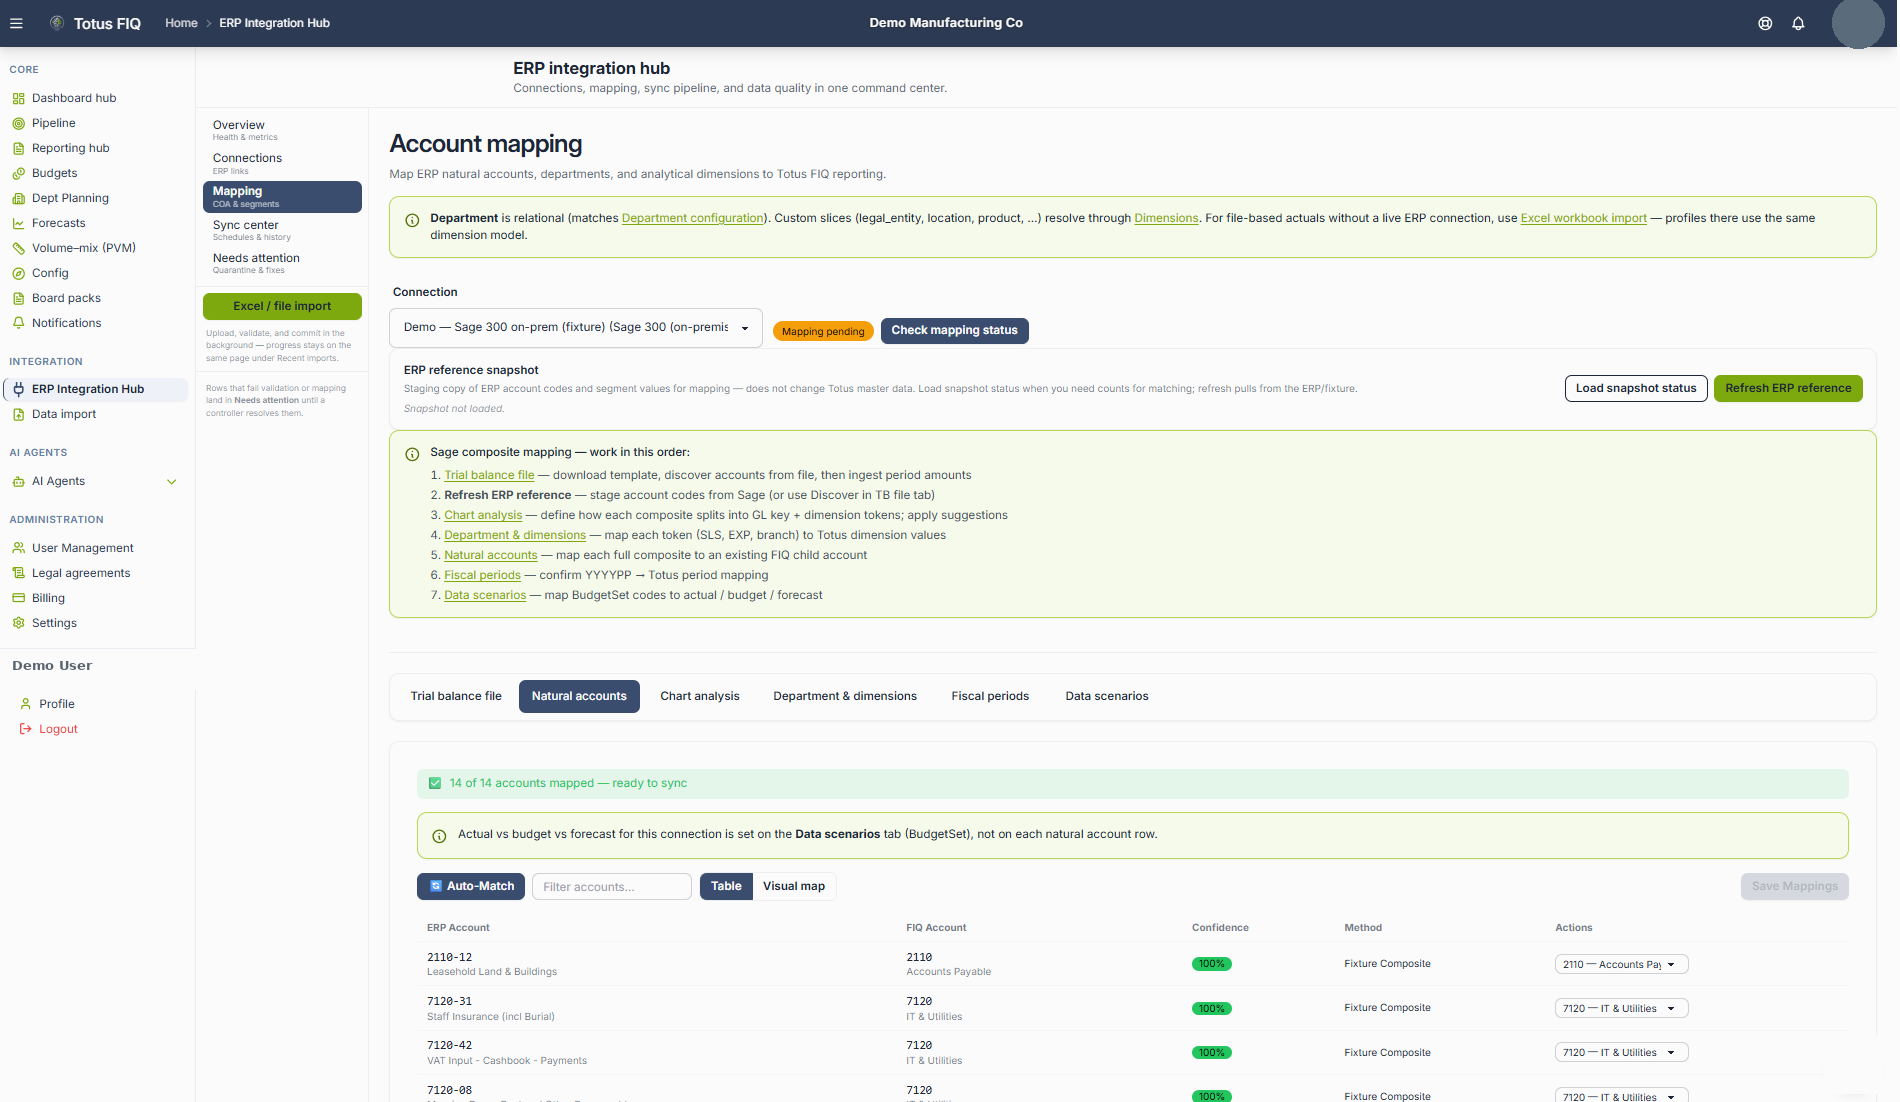Image resolution: width=1900 pixels, height=1102 pixels.
Task: Open the Fiscal periods tab
Action: tap(990, 696)
